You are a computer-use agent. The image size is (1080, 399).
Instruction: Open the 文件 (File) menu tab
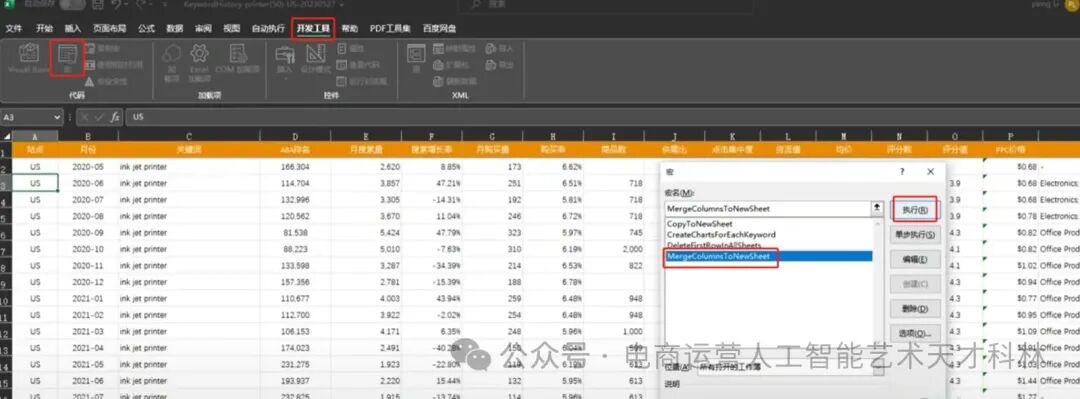(x=14, y=29)
